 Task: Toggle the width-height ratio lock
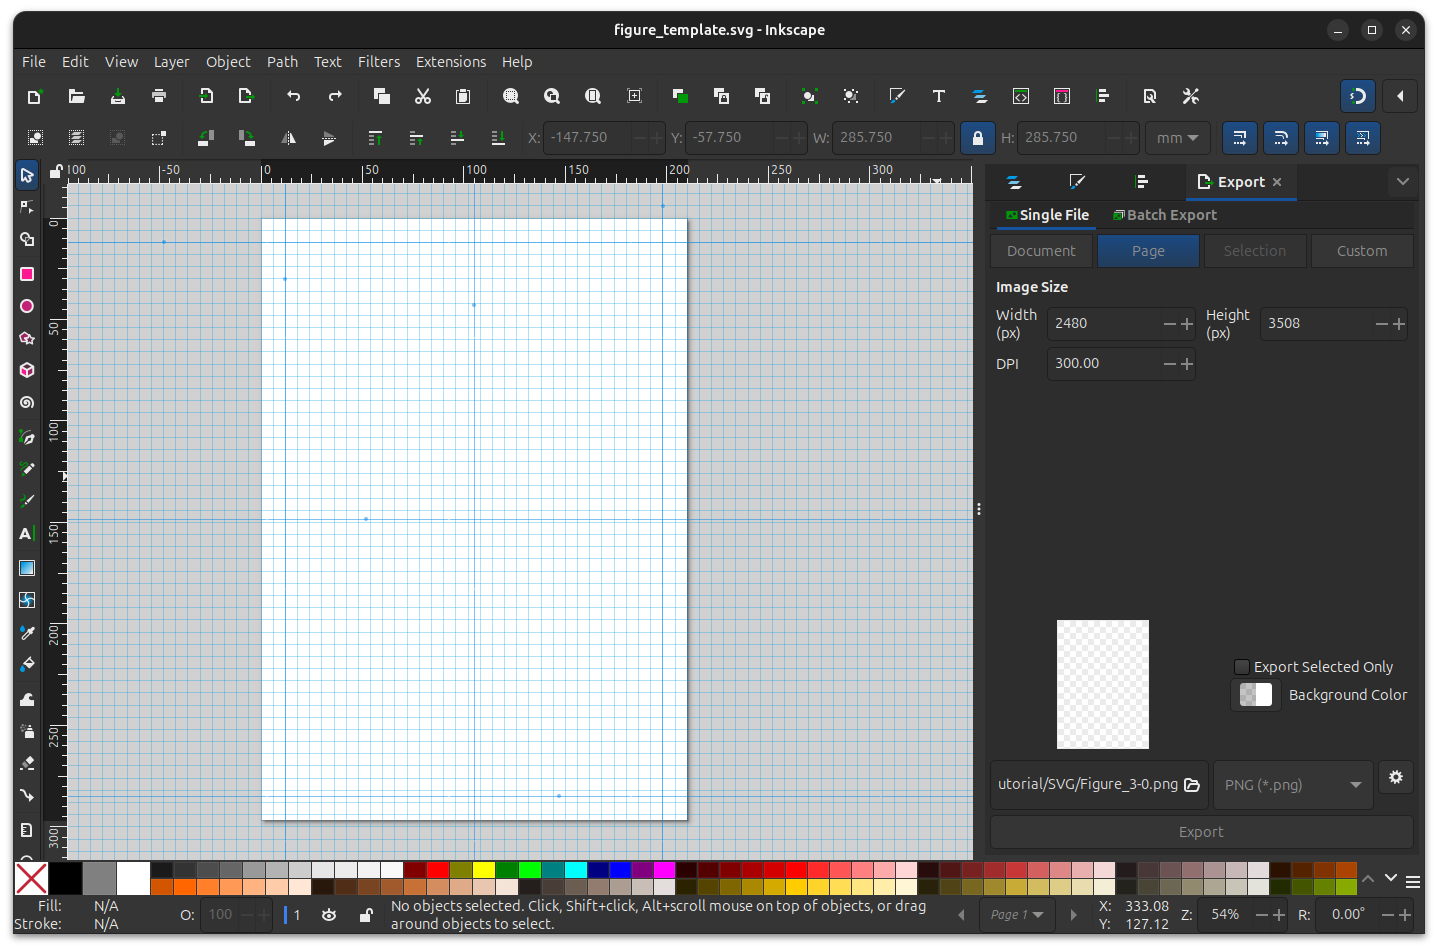(977, 138)
